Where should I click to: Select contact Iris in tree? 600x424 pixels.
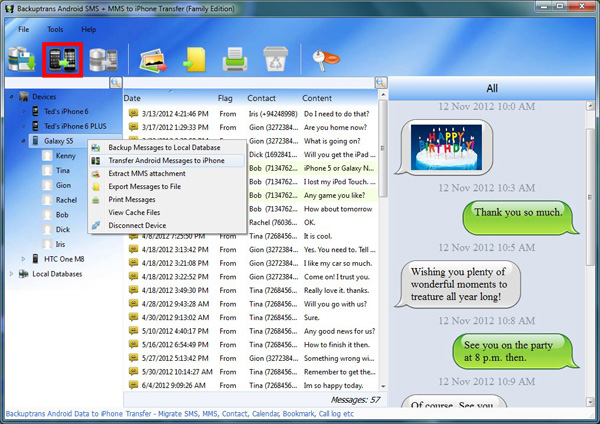coord(60,244)
